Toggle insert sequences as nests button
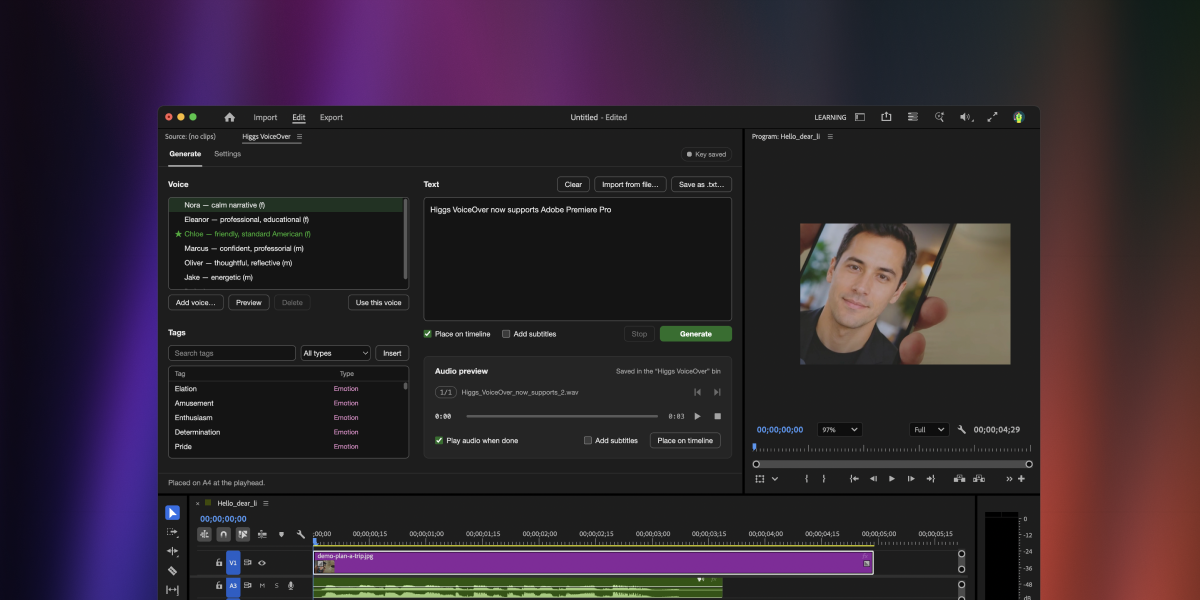Screen dimensions: 1200x600 pyautogui.click(x=205, y=534)
